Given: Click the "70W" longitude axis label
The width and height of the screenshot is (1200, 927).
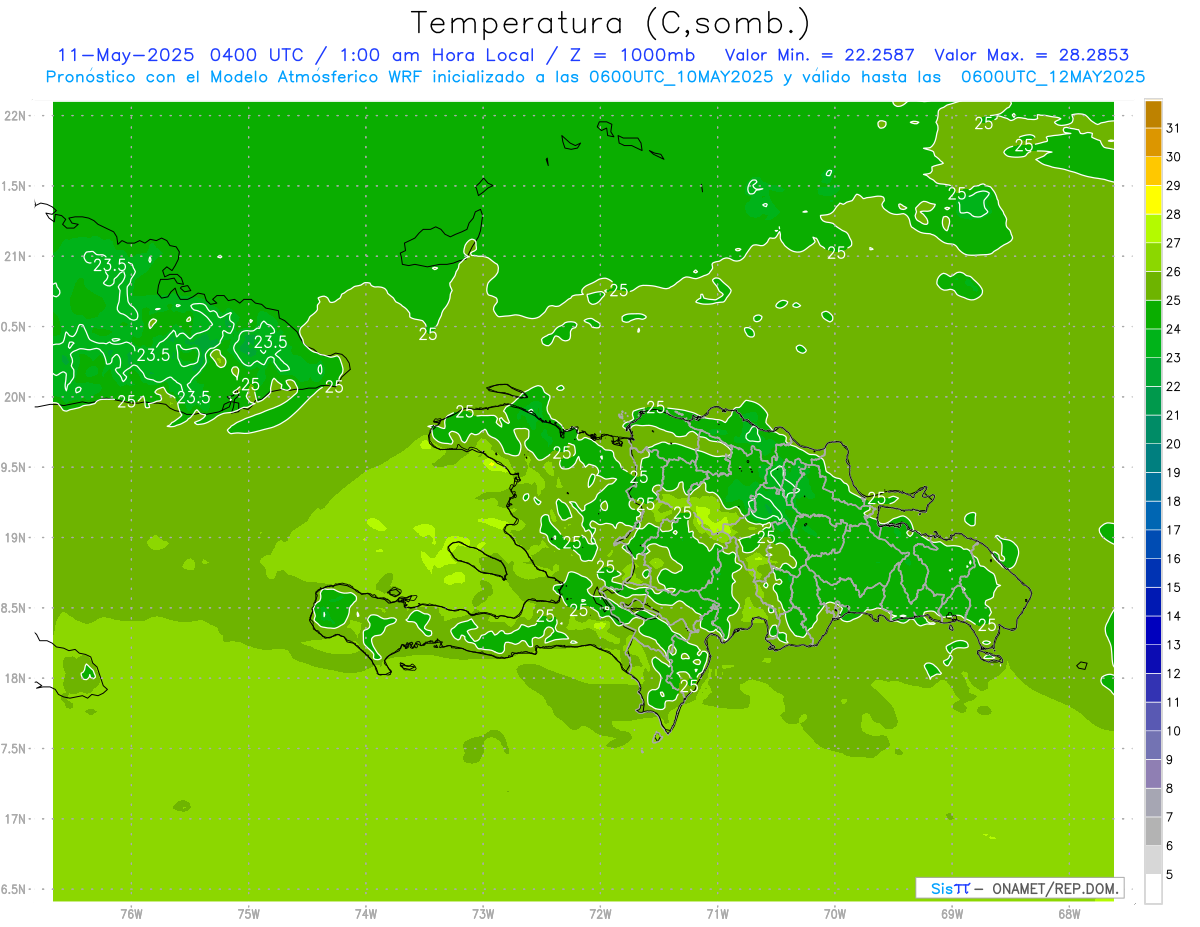Looking at the screenshot, I should coord(835,914).
